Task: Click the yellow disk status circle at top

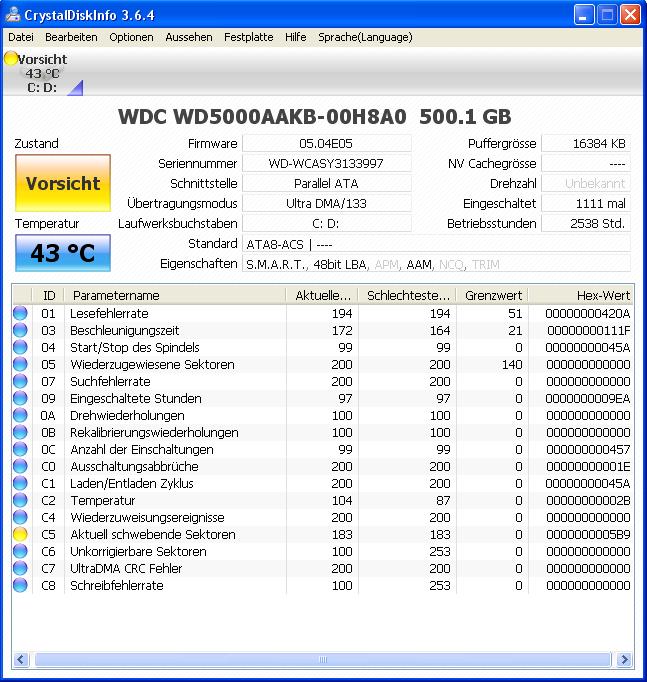Action: pyautogui.click(x=10, y=58)
